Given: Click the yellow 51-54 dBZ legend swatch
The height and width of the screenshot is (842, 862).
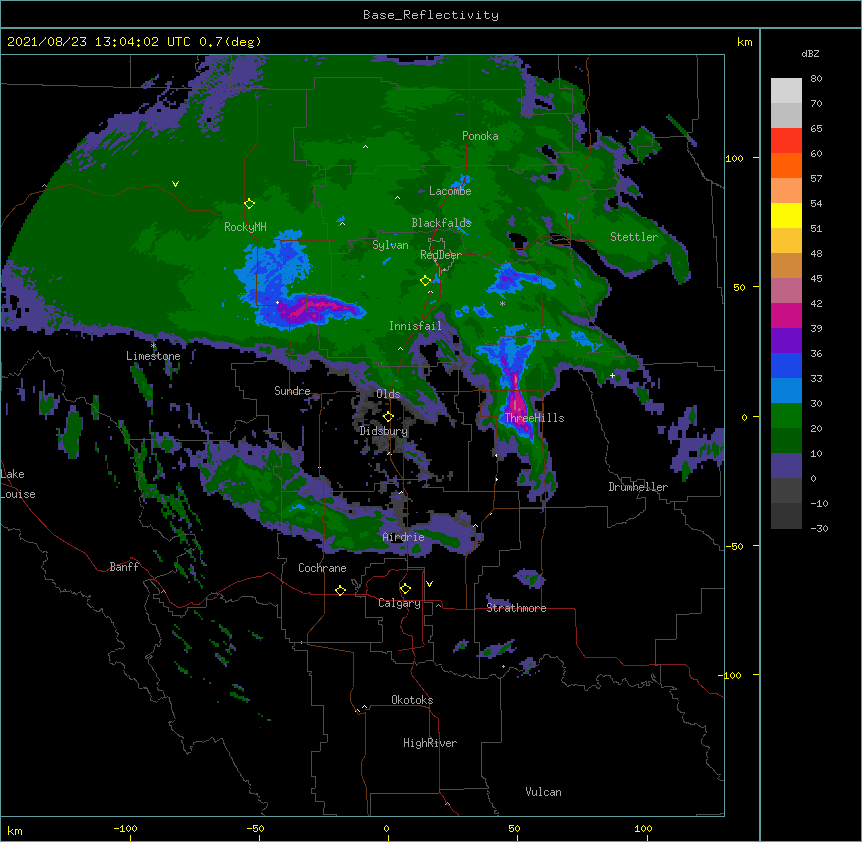Looking at the screenshot, I should coord(786,215).
